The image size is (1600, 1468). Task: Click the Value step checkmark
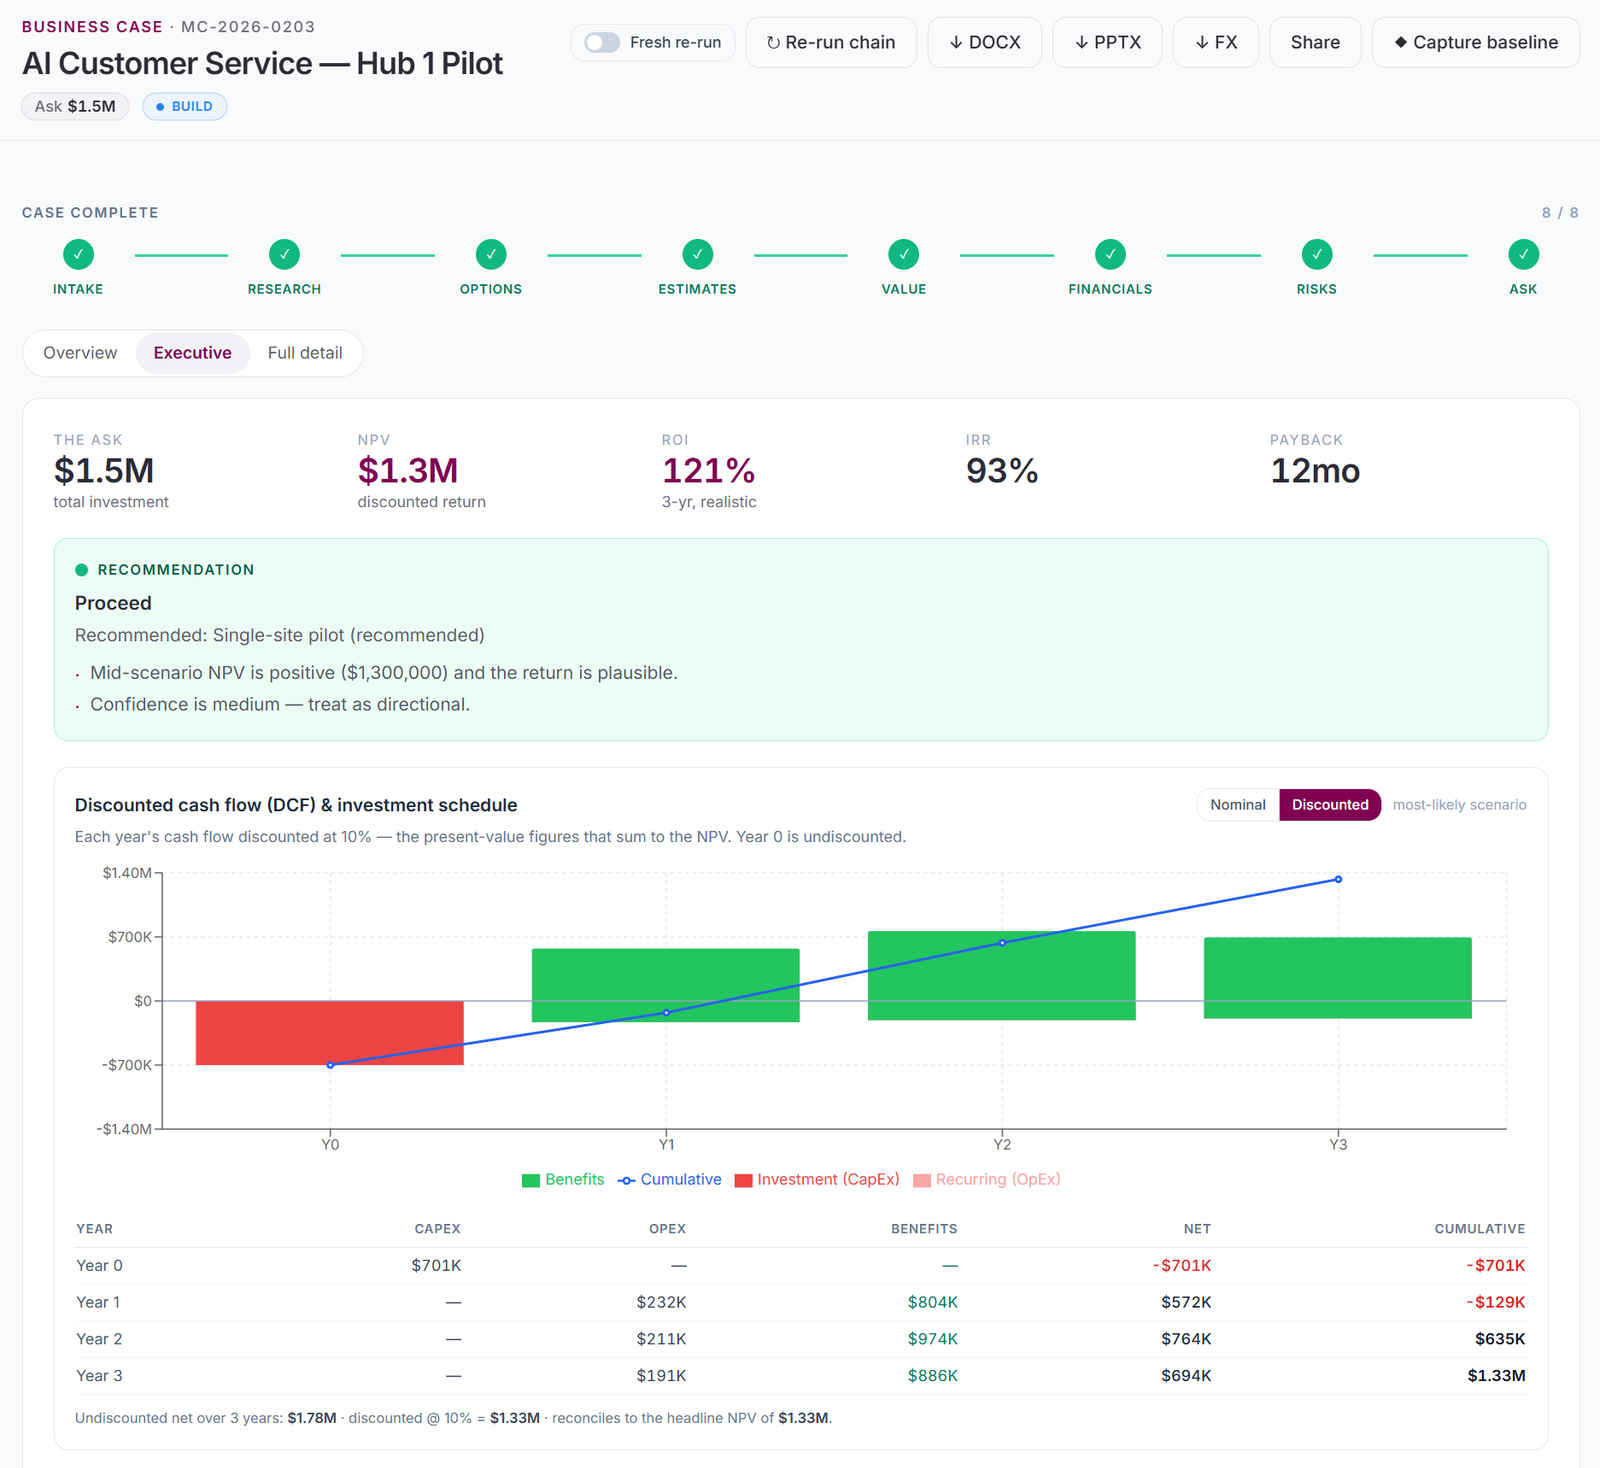904,254
